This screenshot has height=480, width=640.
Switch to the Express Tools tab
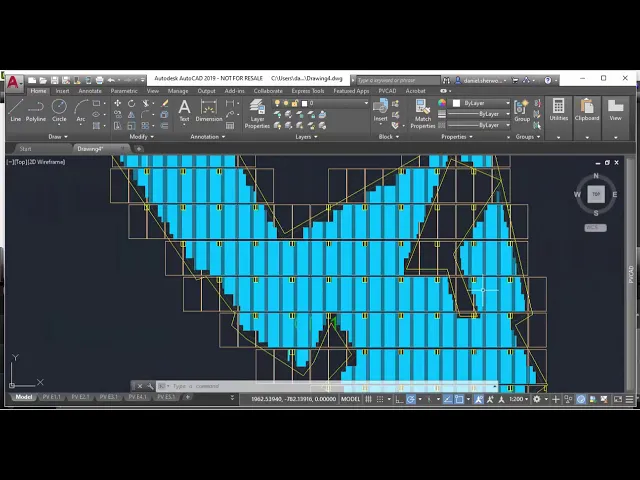click(x=308, y=91)
